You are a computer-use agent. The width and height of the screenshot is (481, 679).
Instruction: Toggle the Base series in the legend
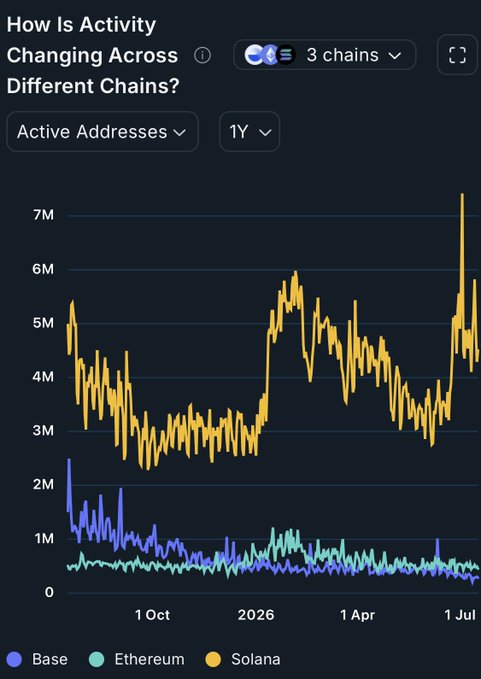[x=37, y=659]
